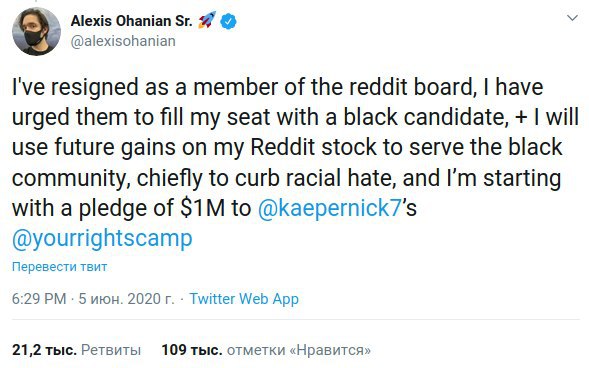Open Alexis Ohanian's masked profile photo
Viewport: 589px width, 368px height.
[x=36, y=31]
